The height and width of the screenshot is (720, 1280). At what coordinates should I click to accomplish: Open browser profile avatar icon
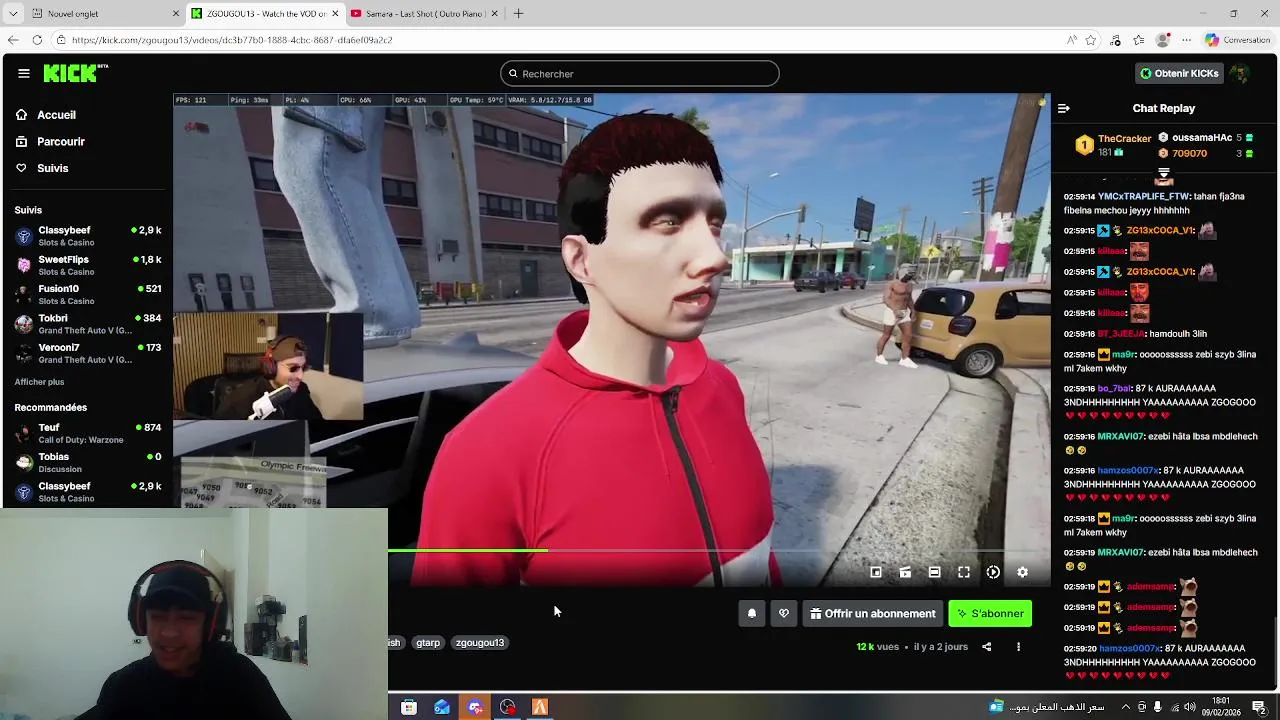click(1162, 40)
